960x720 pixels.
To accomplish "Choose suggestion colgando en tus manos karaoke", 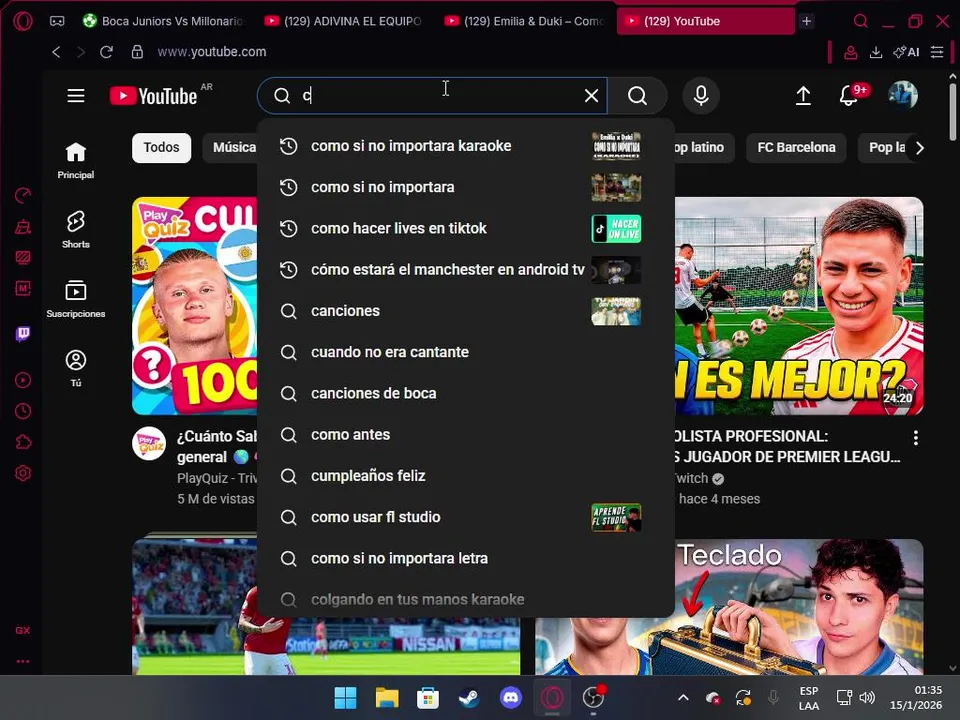I will coord(465,599).
